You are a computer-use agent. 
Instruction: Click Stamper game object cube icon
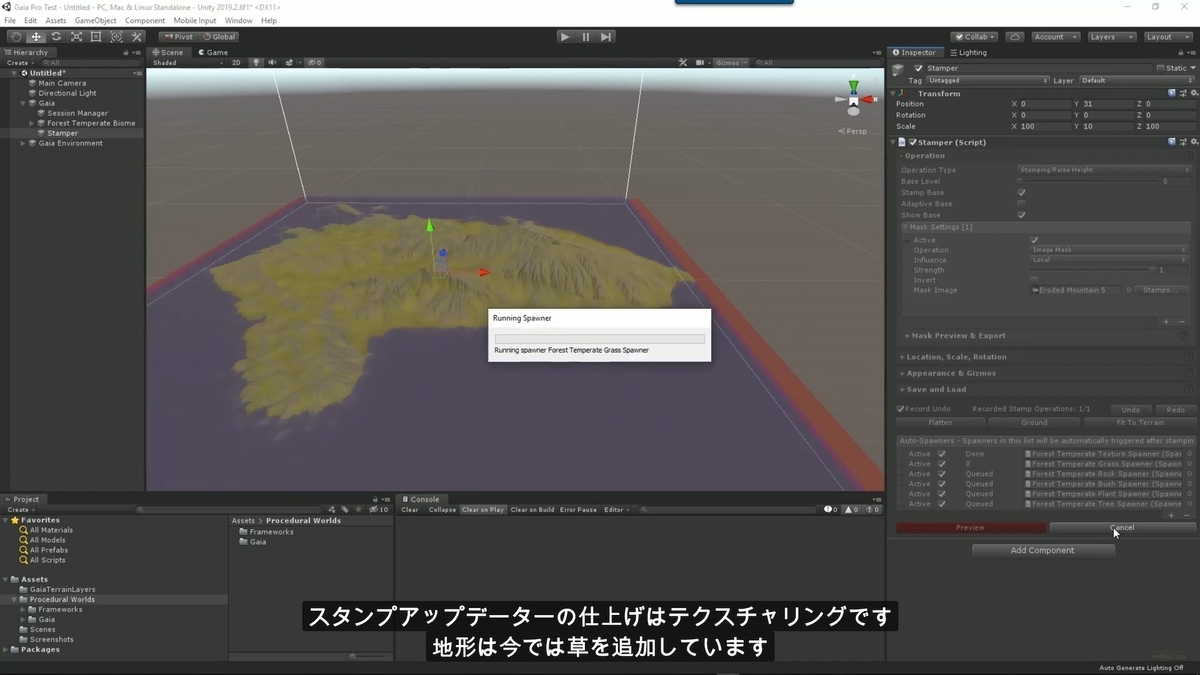tap(899, 69)
